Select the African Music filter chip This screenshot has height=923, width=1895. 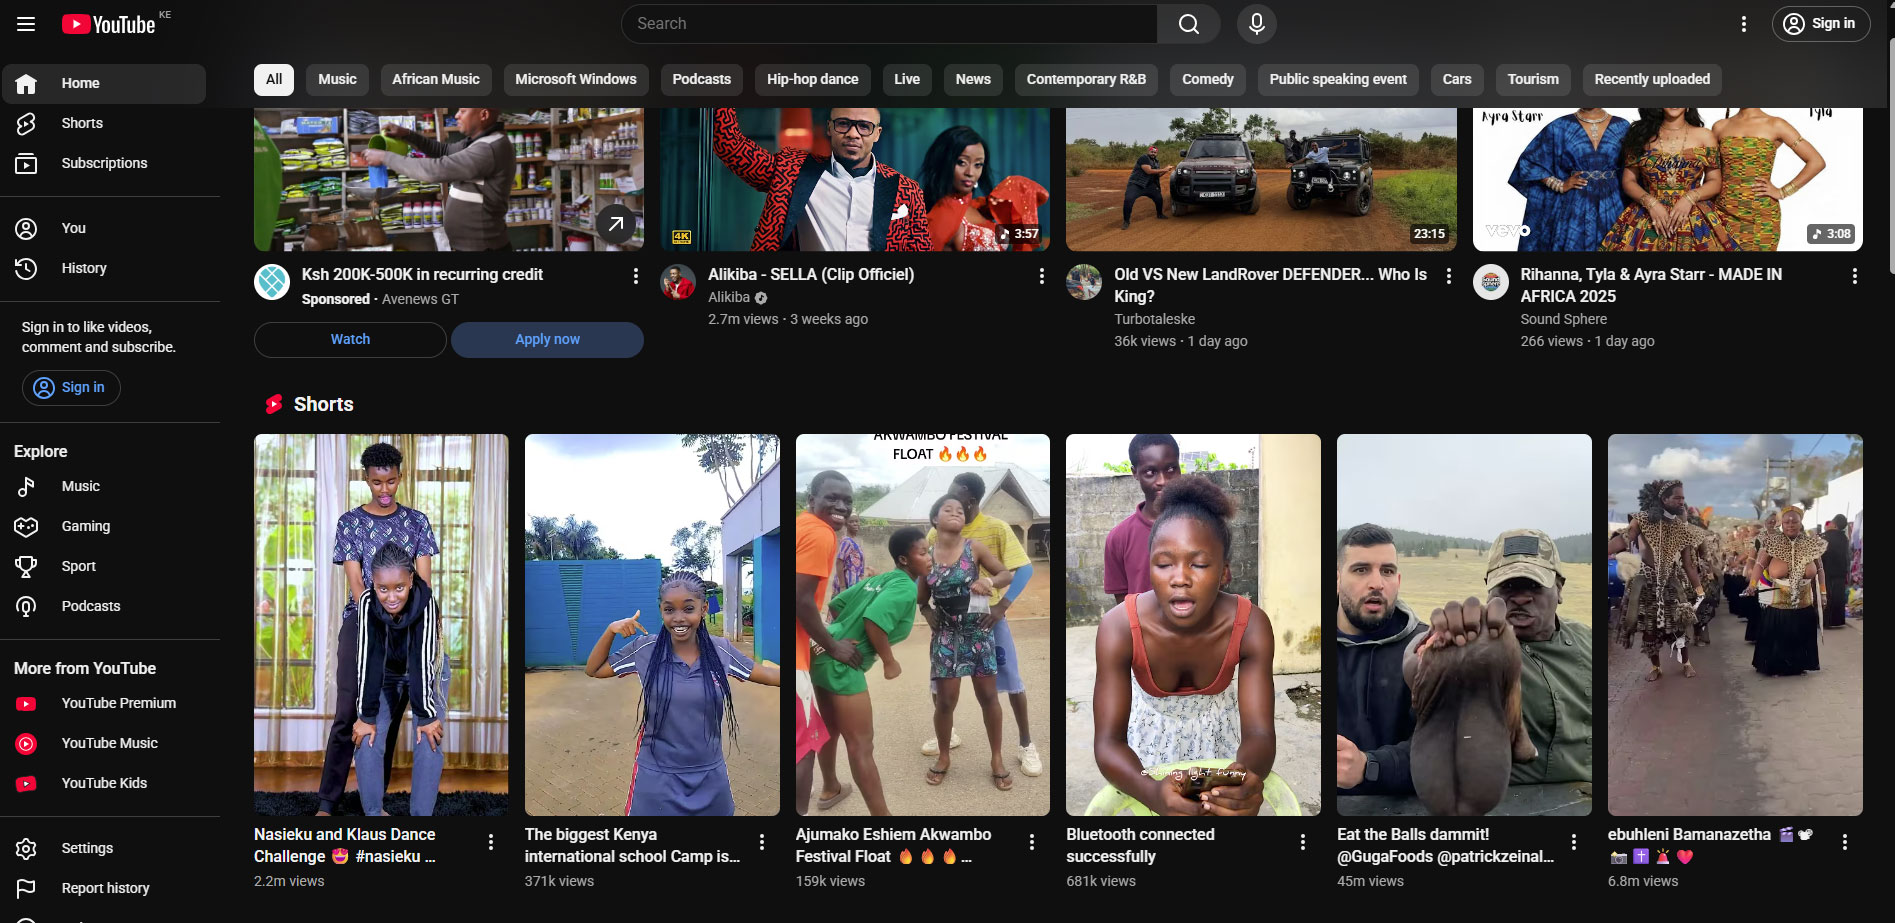click(435, 79)
